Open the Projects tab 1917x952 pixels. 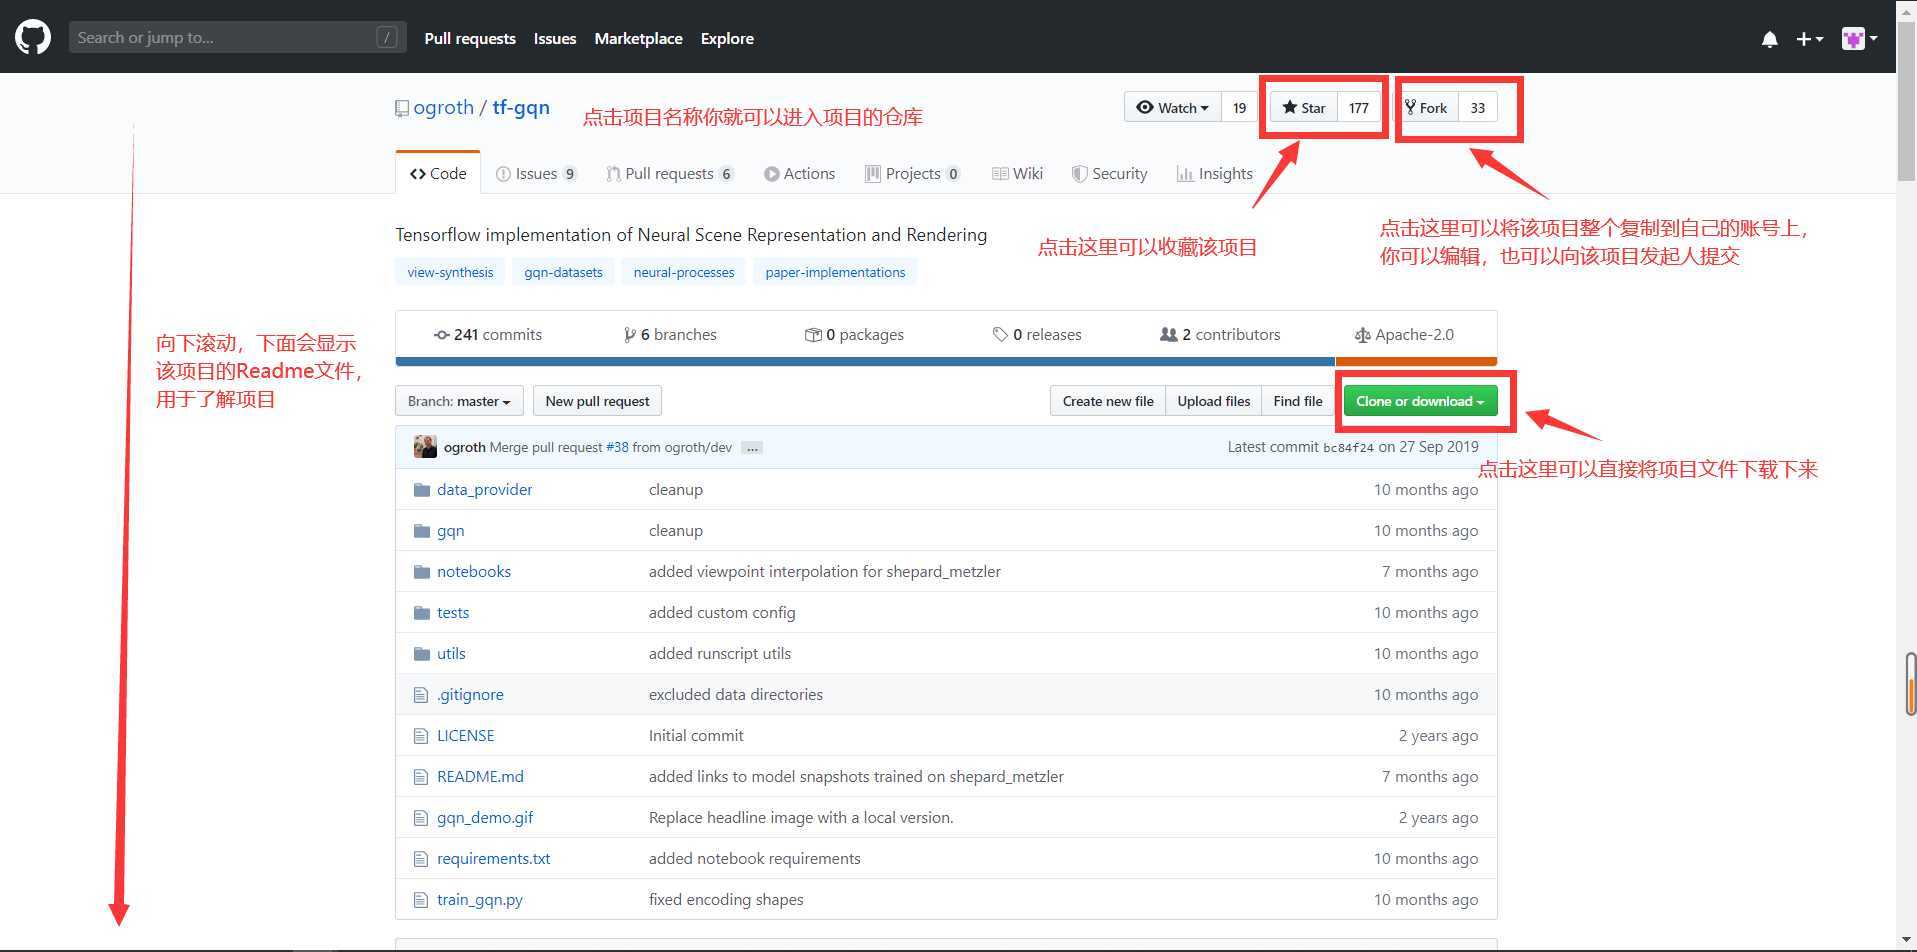tap(913, 173)
